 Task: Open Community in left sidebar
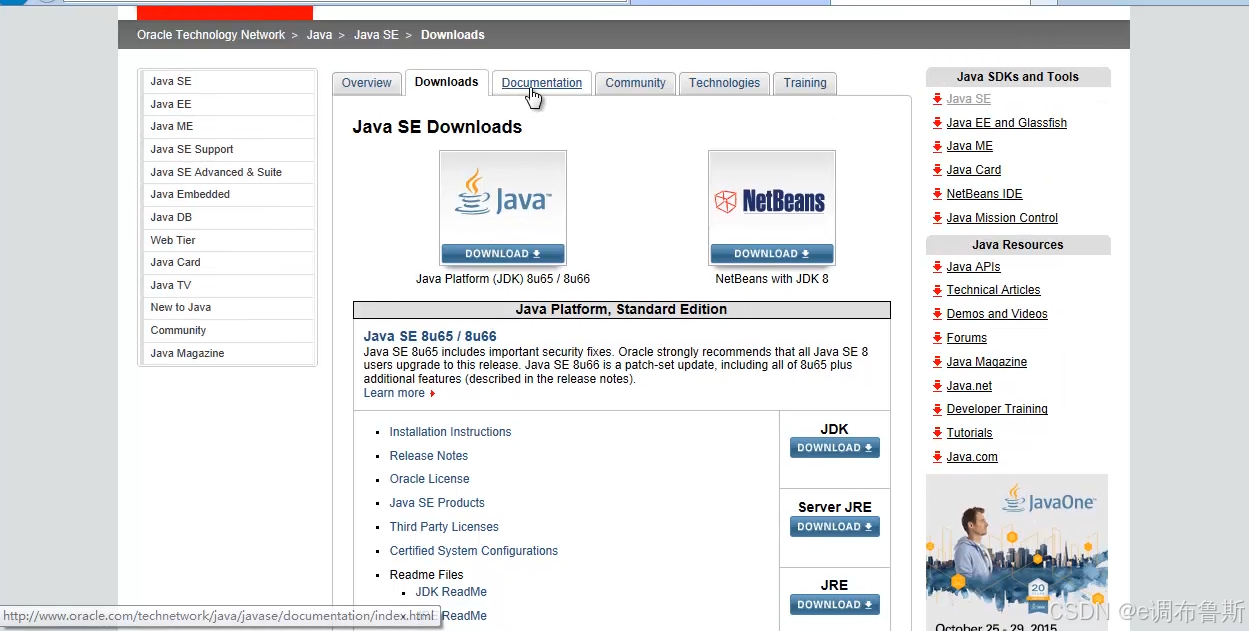(229, 330)
